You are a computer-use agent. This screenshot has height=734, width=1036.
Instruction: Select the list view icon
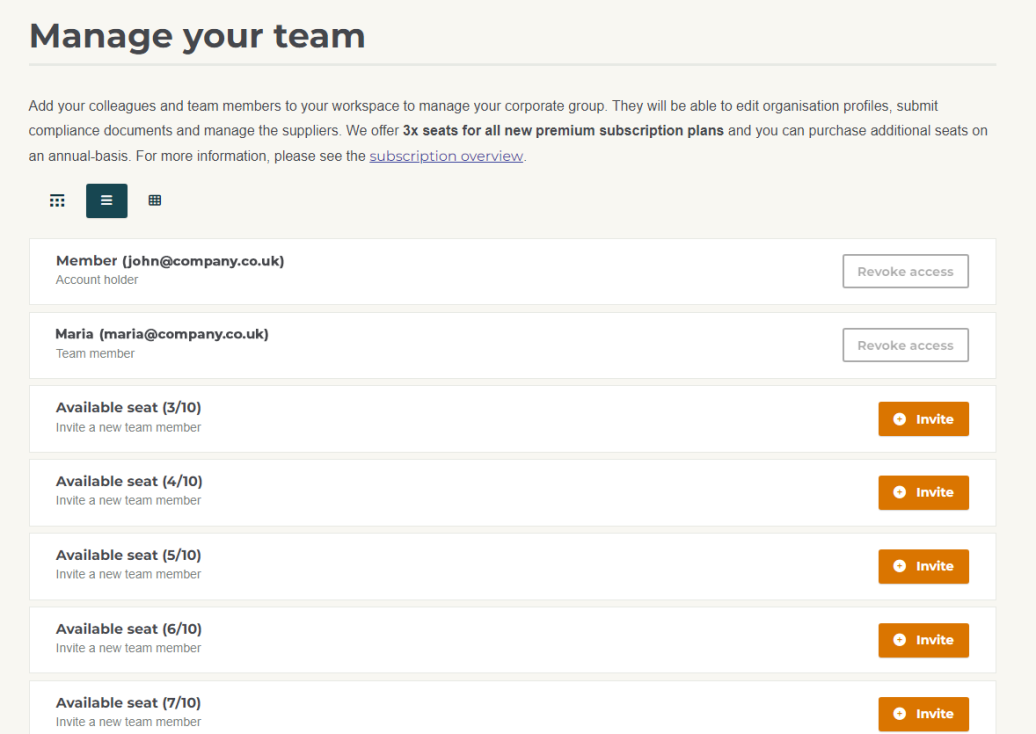(106, 201)
